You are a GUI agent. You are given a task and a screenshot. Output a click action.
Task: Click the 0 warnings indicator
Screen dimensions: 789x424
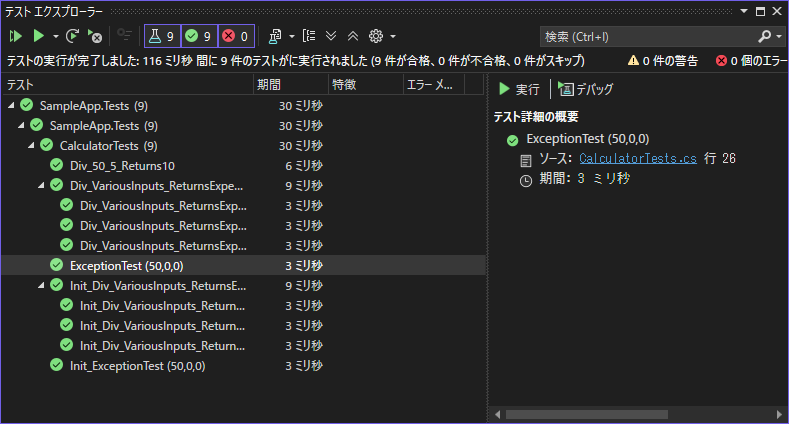click(x=663, y=61)
